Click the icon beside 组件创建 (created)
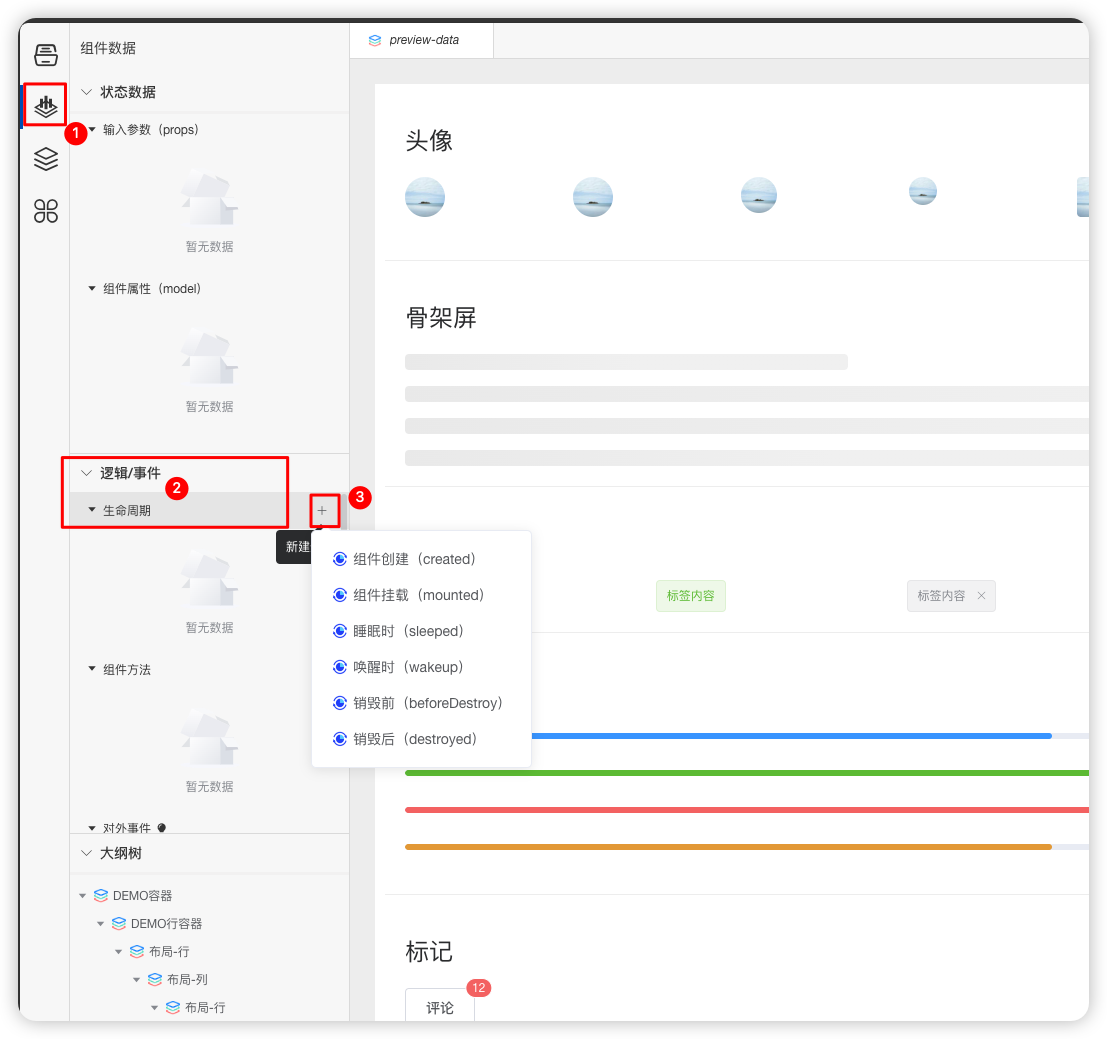Viewport: 1107px width, 1039px height. coord(340,559)
